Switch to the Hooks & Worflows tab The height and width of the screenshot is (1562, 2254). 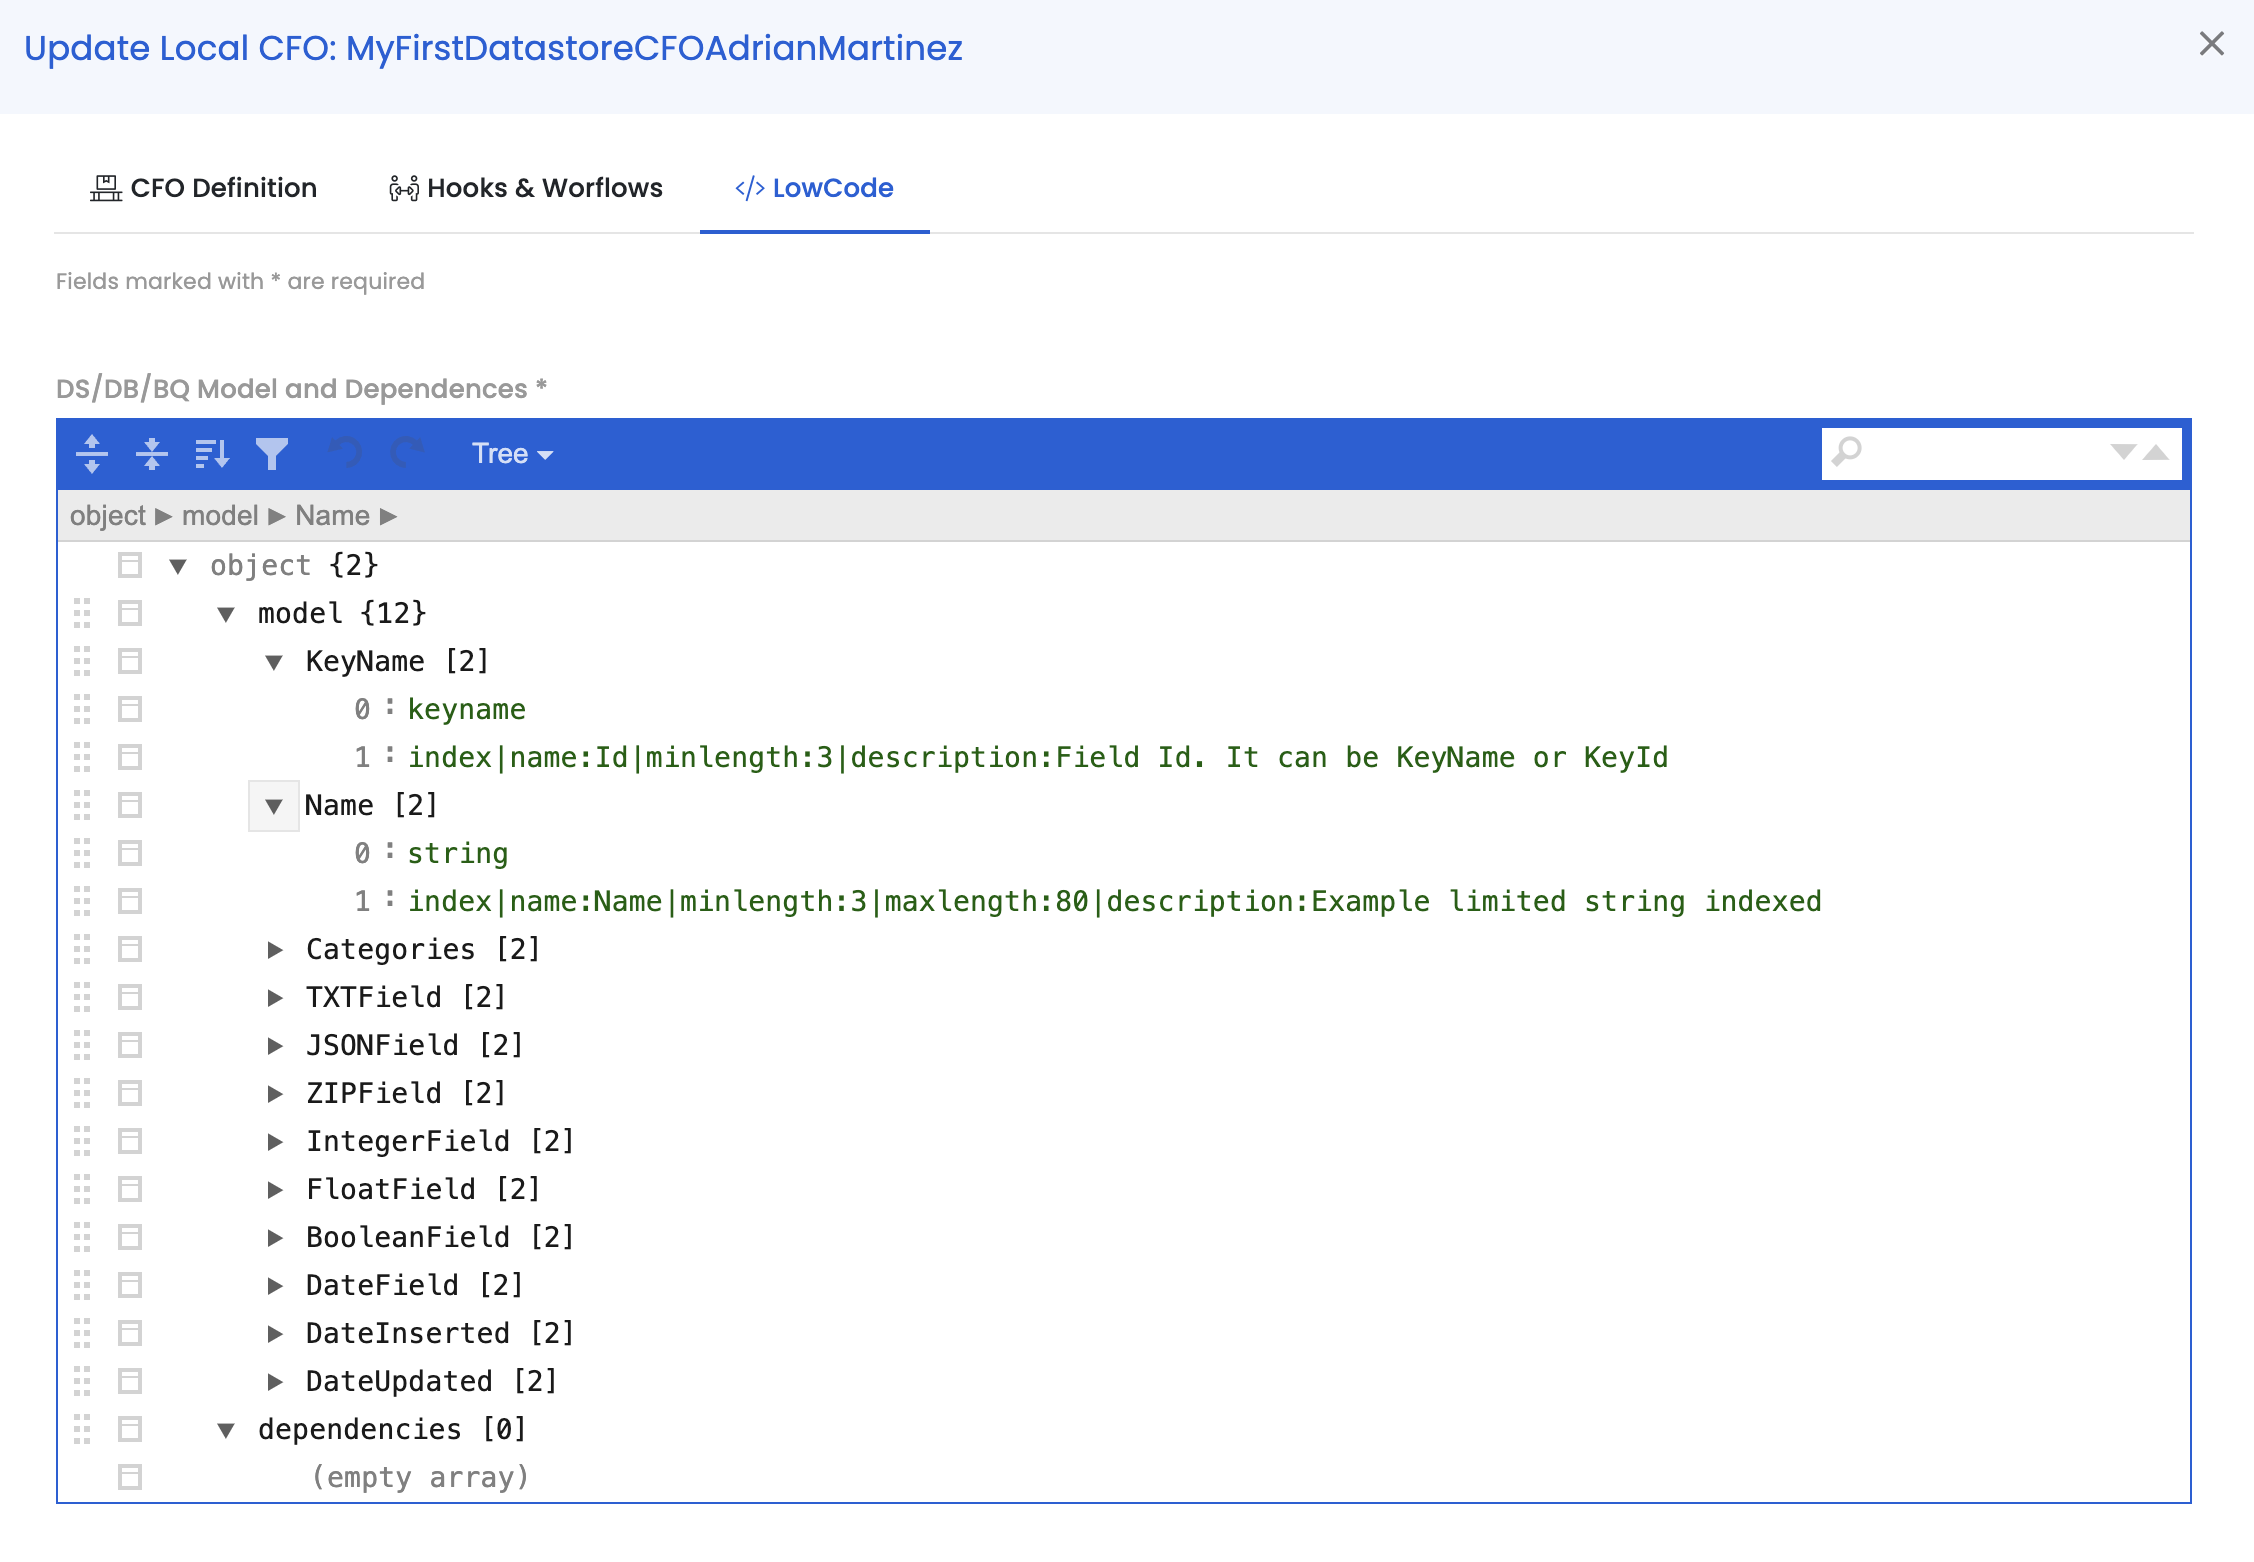coord(525,188)
